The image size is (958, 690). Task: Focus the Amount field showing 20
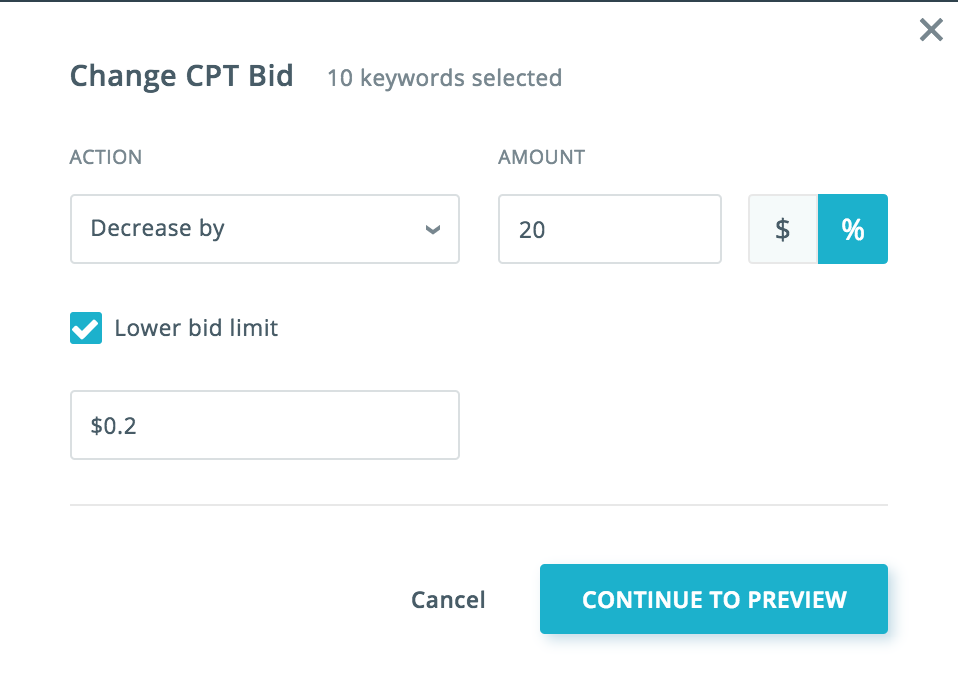(609, 229)
